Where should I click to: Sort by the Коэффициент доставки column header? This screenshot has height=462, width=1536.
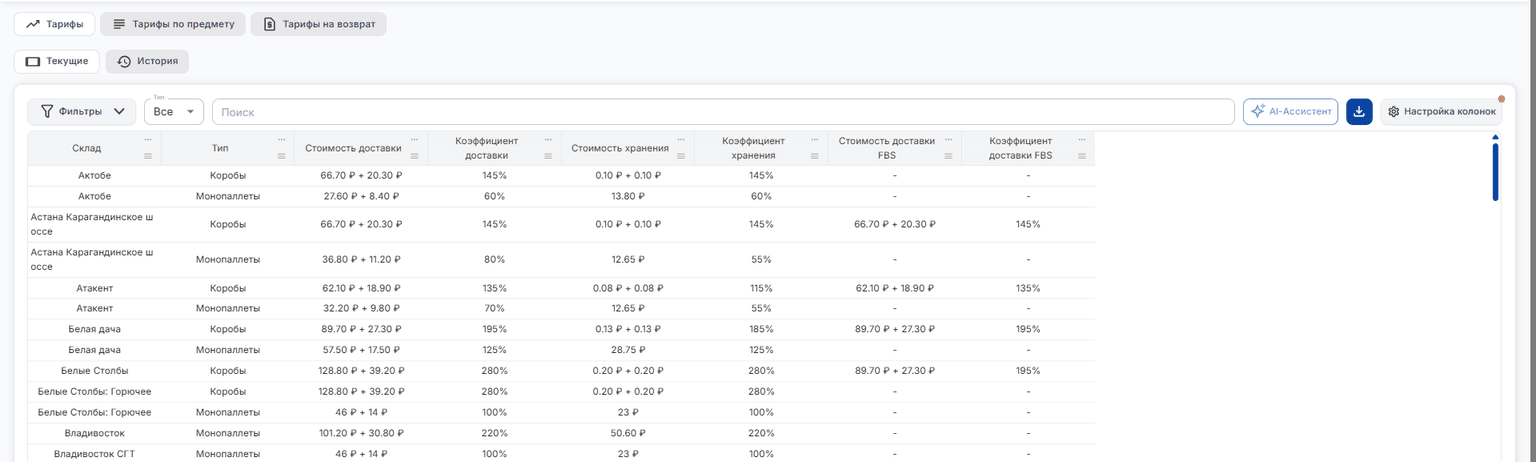(x=480, y=148)
